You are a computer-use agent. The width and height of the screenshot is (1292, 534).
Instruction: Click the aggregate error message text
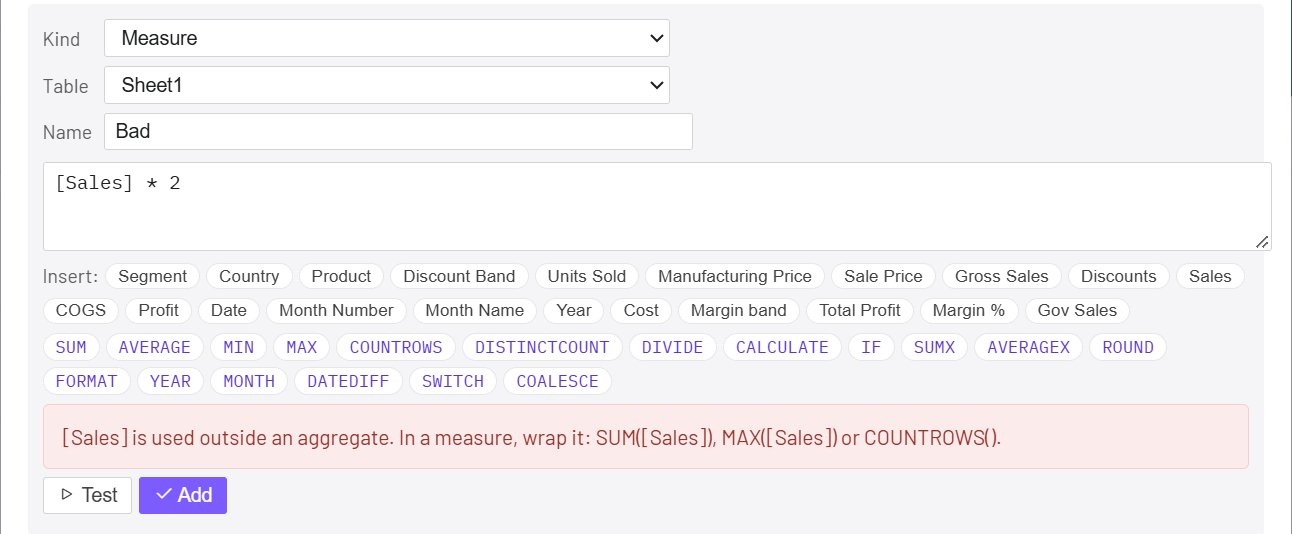click(531, 437)
